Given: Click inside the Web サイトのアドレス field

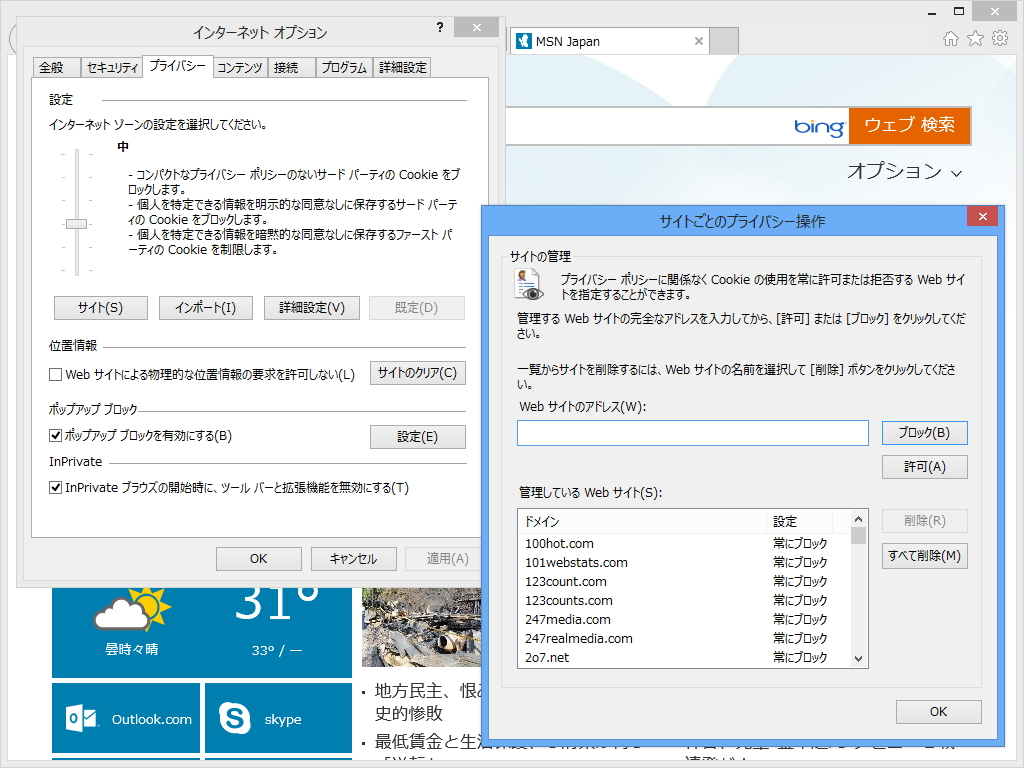Looking at the screenshot, I should (x=692, y=432).
